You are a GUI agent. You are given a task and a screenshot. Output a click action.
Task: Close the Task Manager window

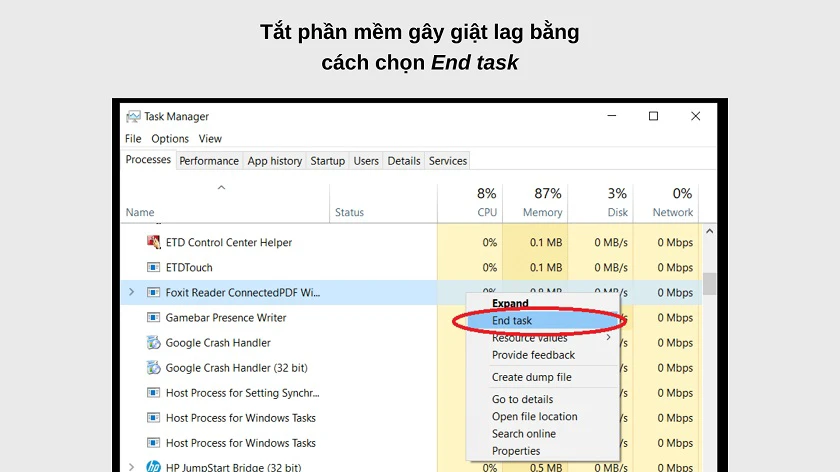tap(695, 116)
